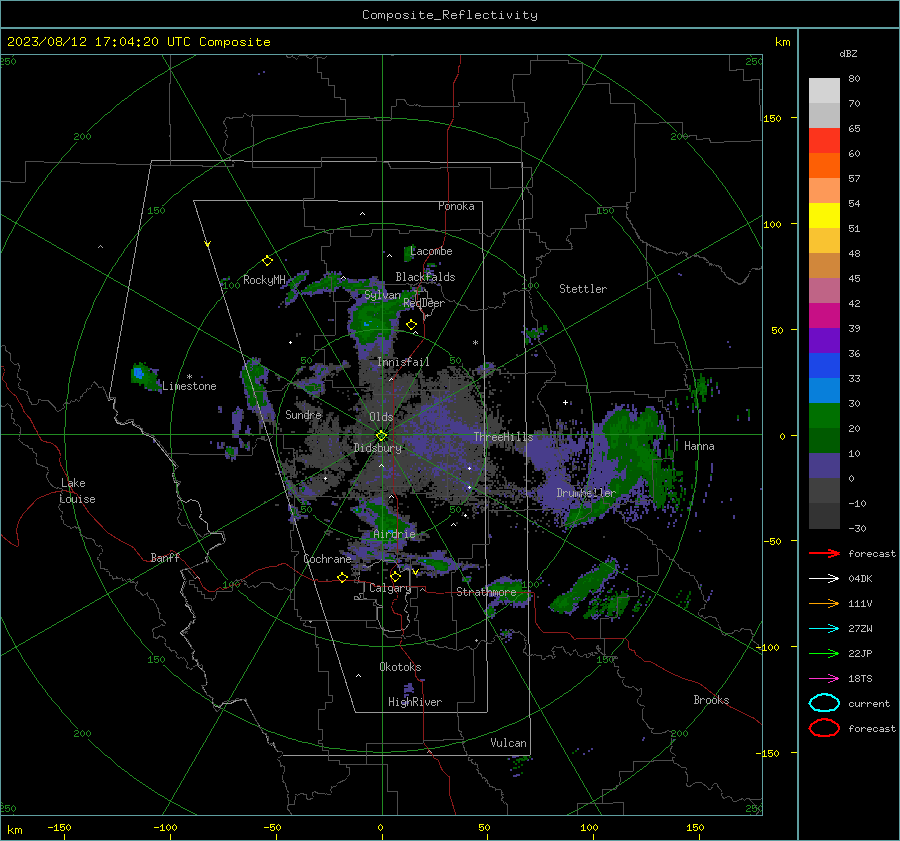Image resolution: width=900 pixels, height=841 pixels.
Task: Click the yellow diamond marker above Calgary
Action: click(395, 576)
